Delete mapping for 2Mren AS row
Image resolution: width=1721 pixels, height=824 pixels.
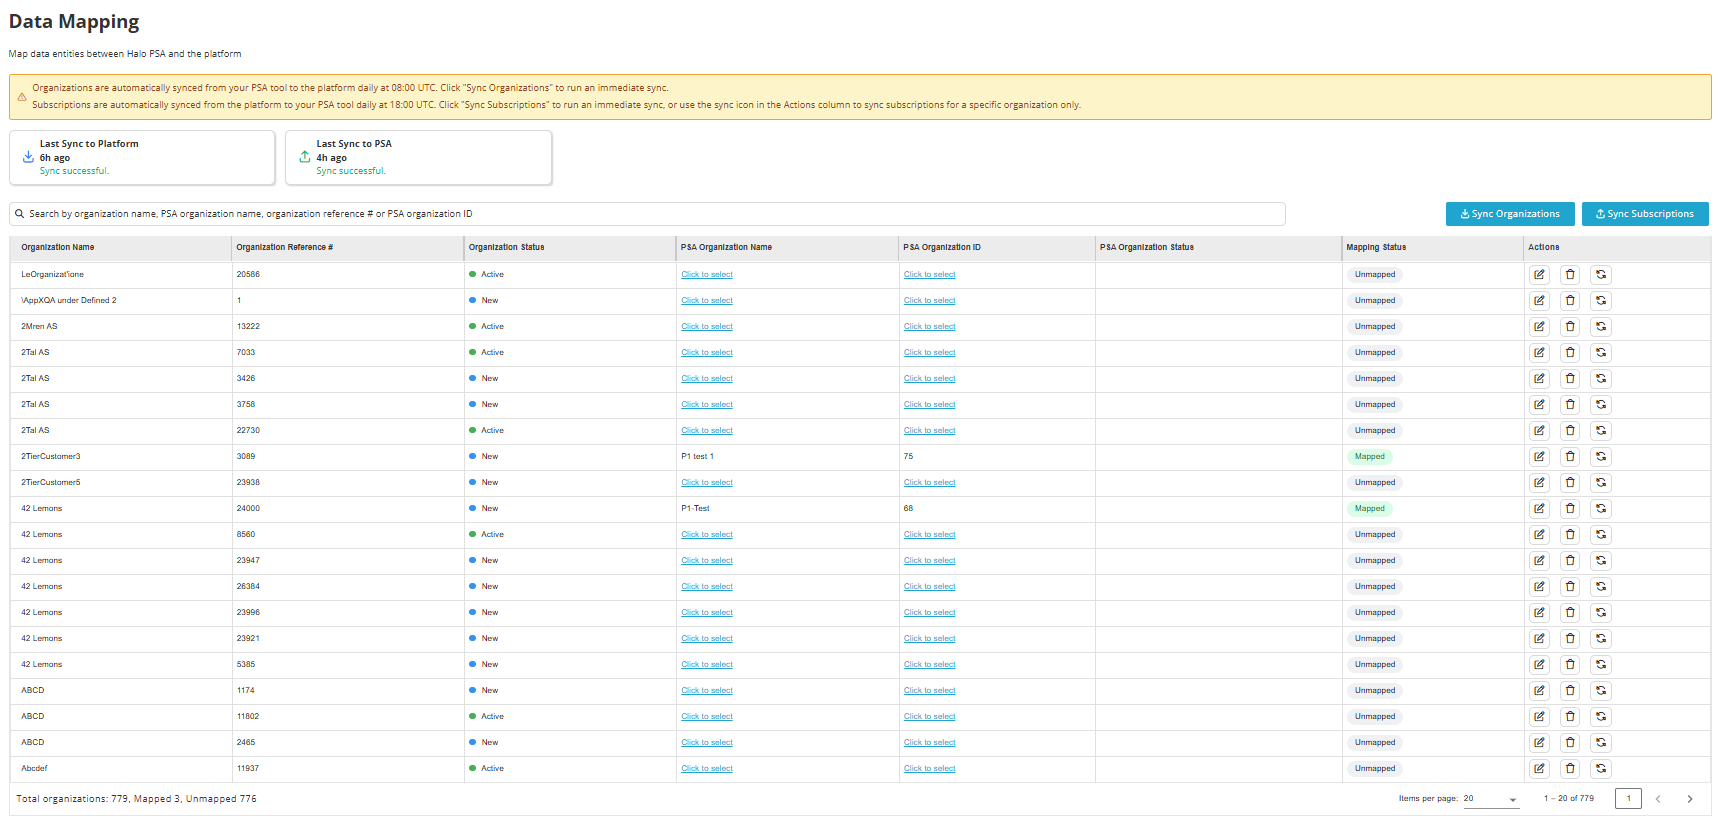tap(1570, 326)
